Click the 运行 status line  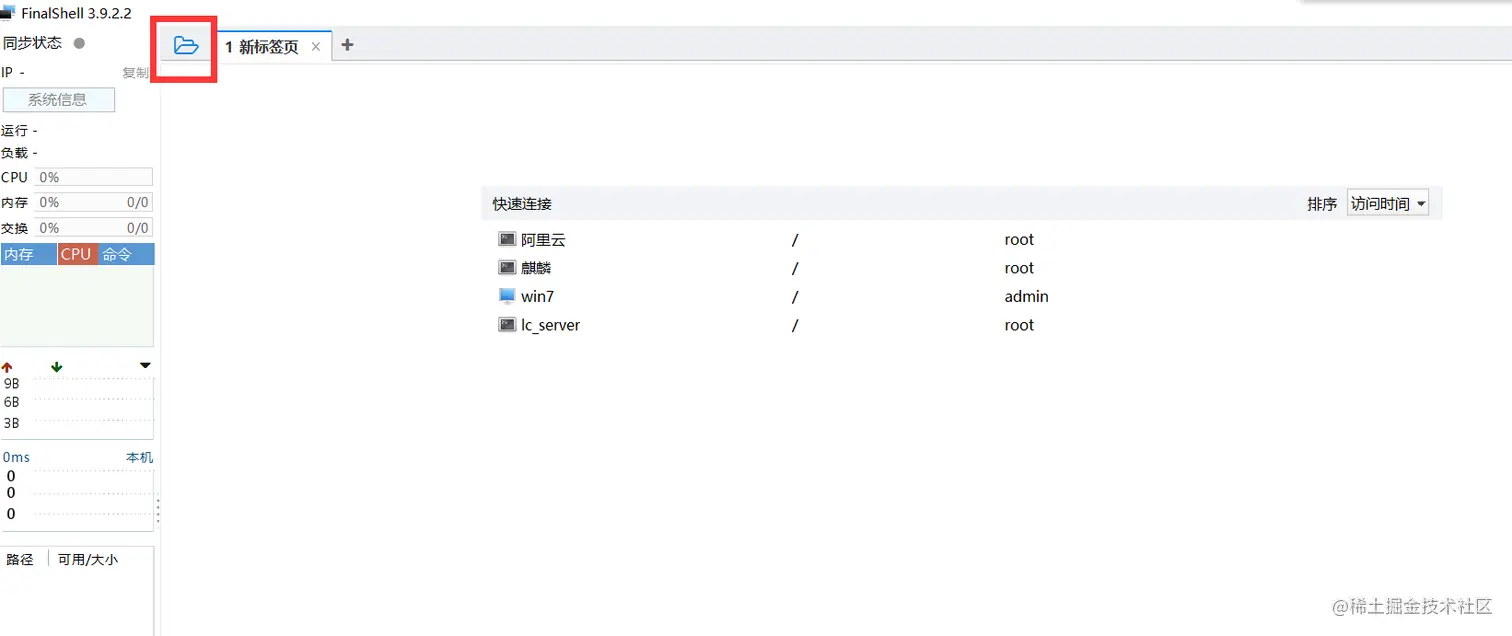click(19, 131)
